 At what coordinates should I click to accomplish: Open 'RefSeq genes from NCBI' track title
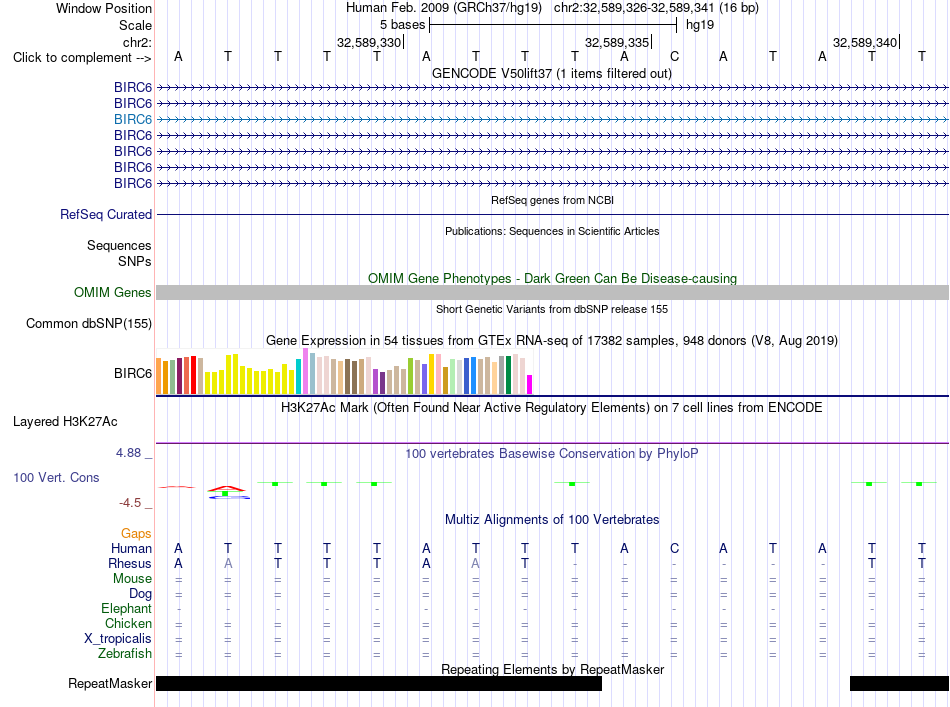[552, 200]
